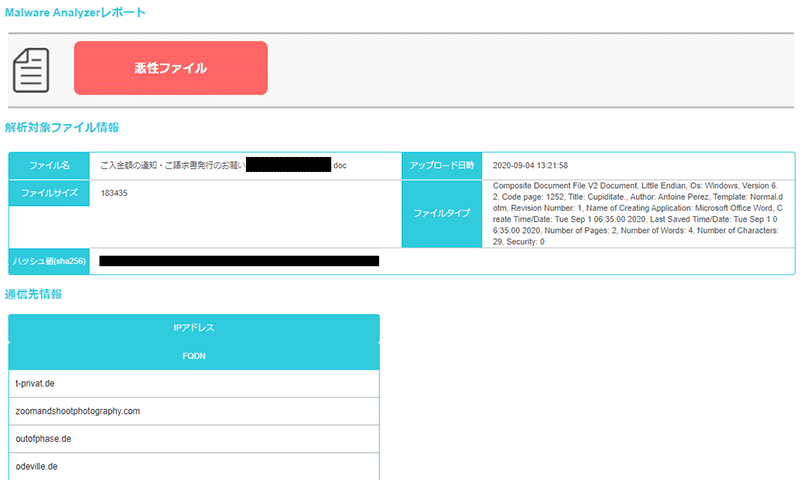Click the ファイルタイプ header cell
800x480 pixels.
[x=442, y=213]
